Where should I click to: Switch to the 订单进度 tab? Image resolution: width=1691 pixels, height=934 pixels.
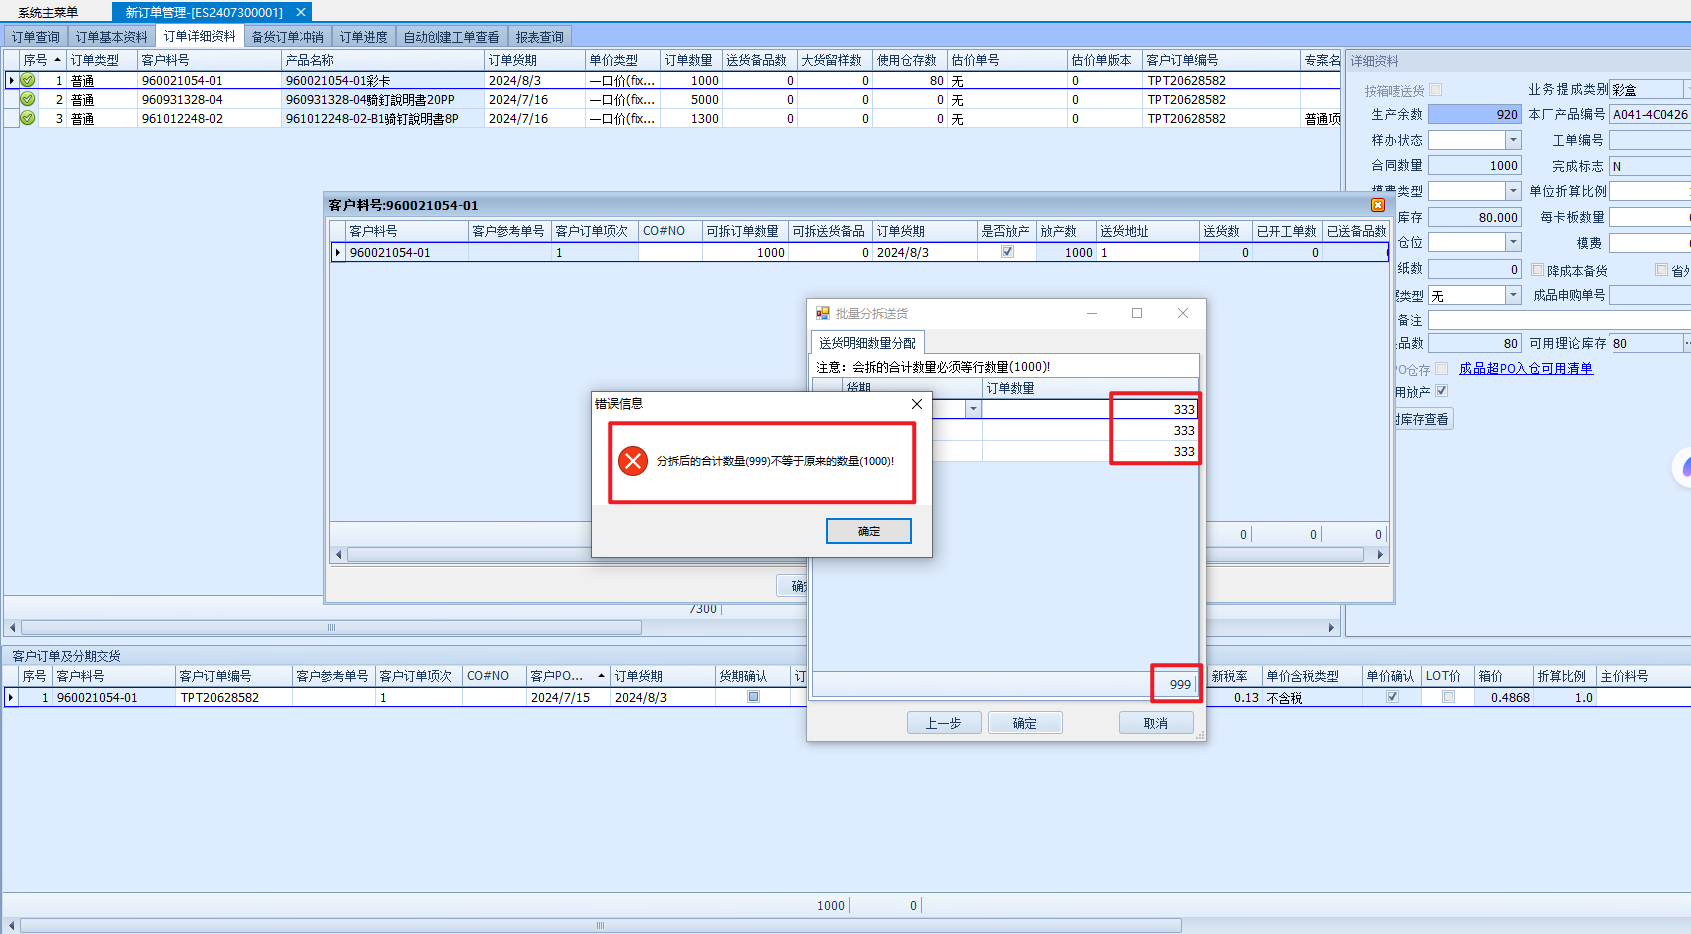[x=363, y=37]
